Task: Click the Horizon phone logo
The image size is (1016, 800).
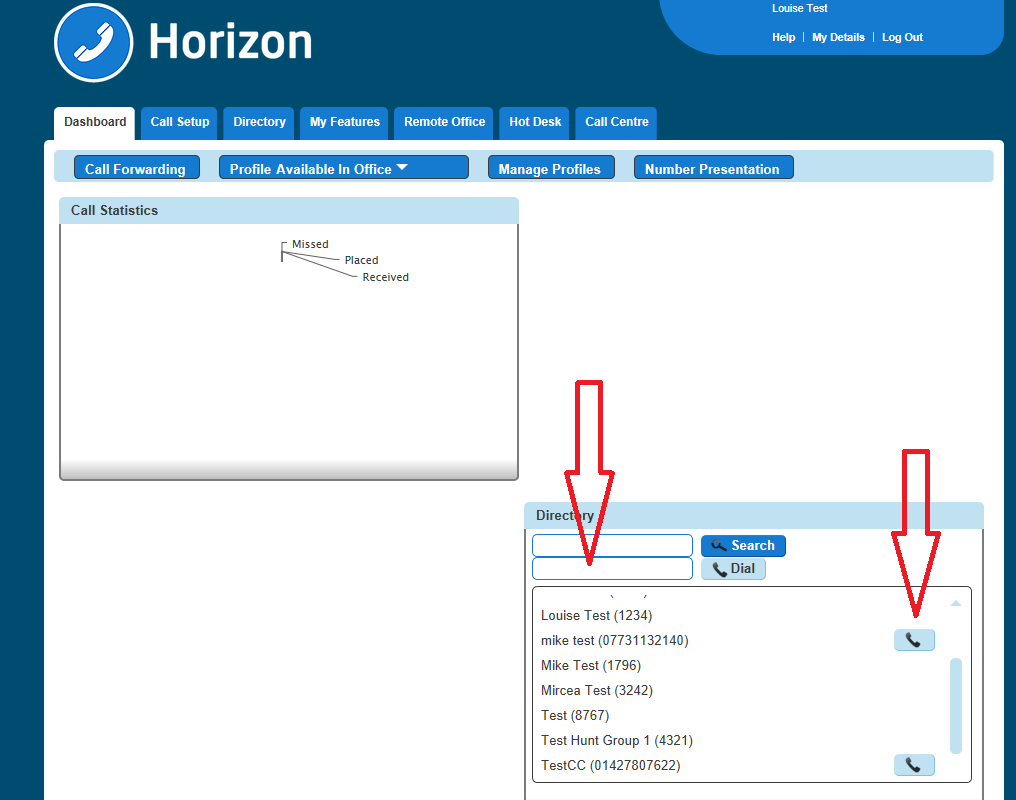Action: (94, 43)
